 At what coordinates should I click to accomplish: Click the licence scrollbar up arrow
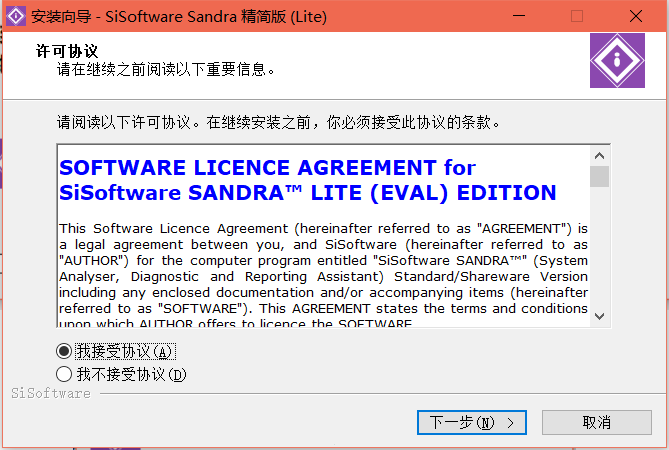click(599, 156)
